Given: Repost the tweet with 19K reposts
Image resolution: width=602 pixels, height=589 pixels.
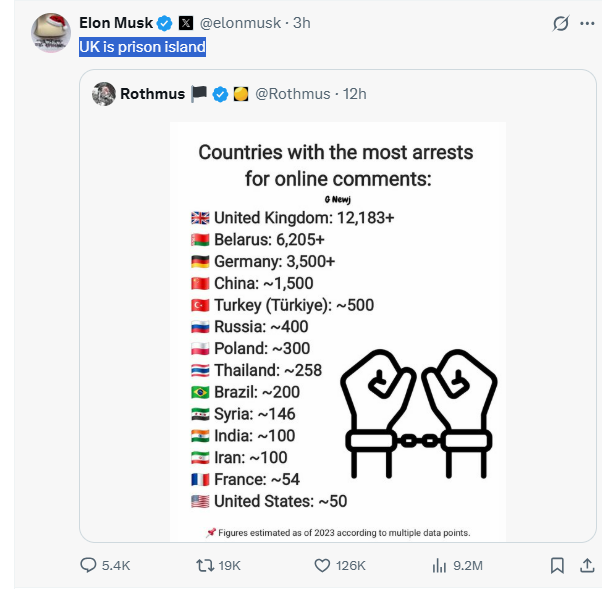Looking at the screenshot, I should coord(204,565).
